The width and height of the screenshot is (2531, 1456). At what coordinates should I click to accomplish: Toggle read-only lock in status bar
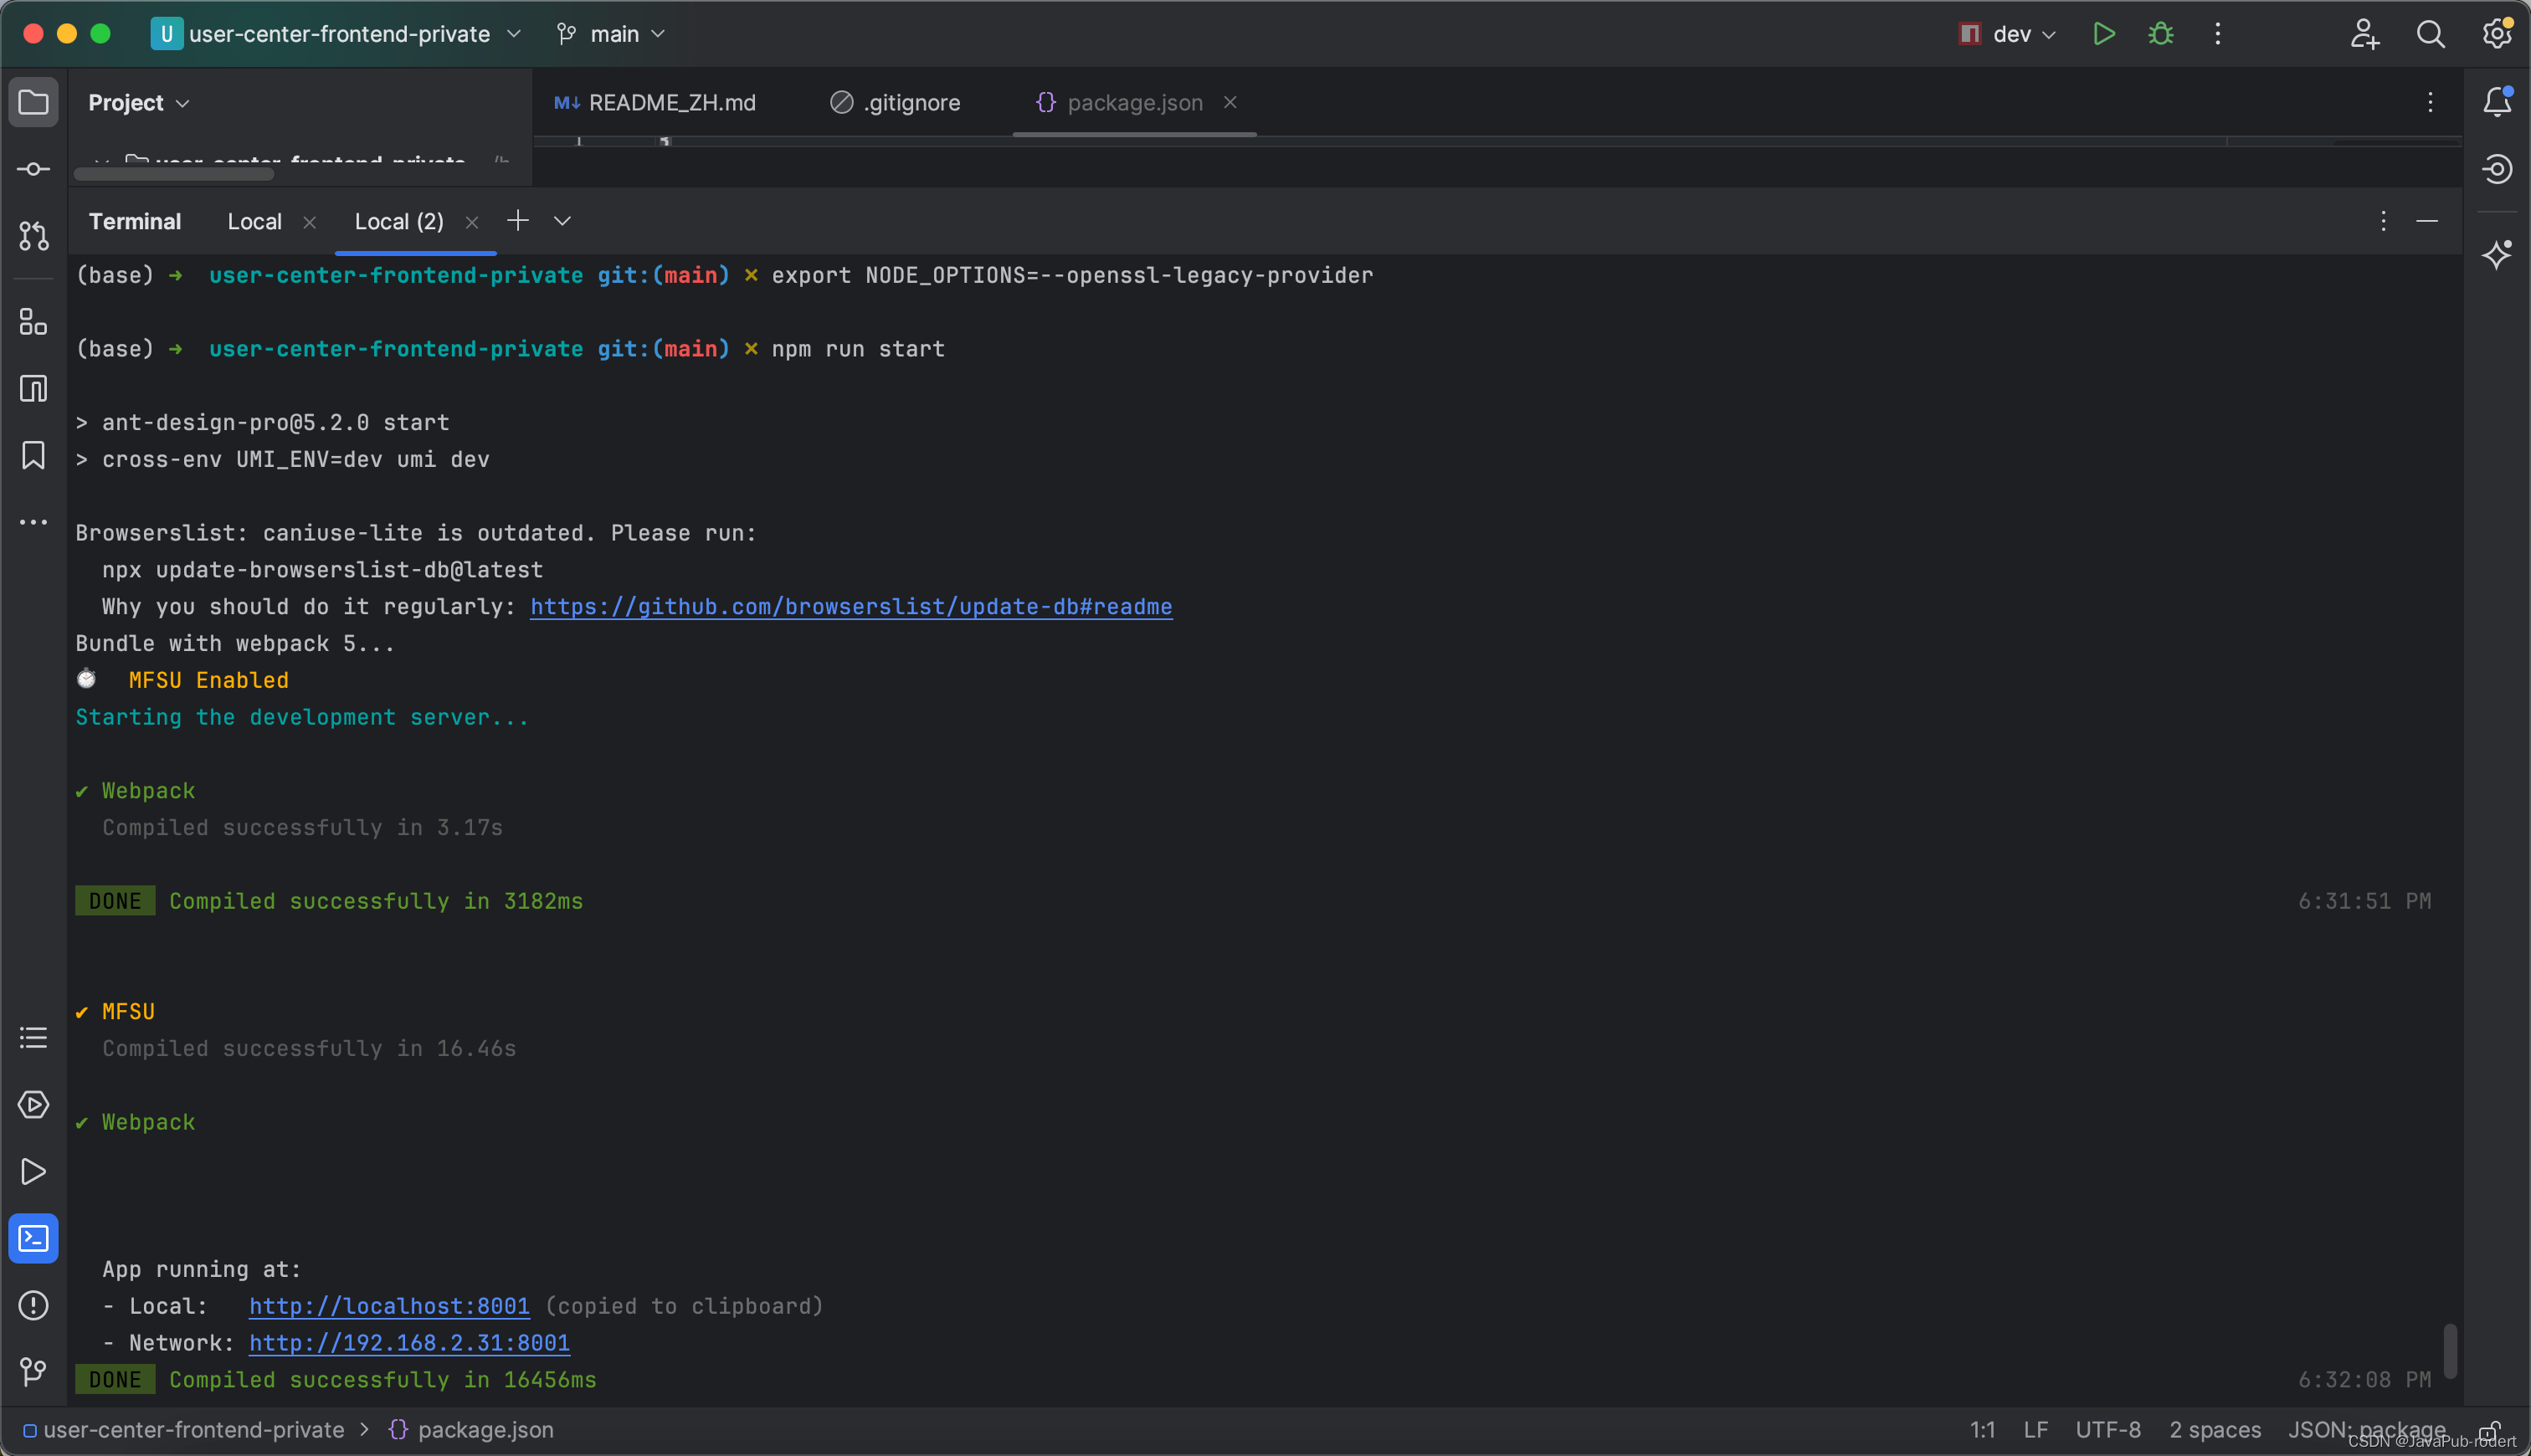click(x=2491, y=1430)
